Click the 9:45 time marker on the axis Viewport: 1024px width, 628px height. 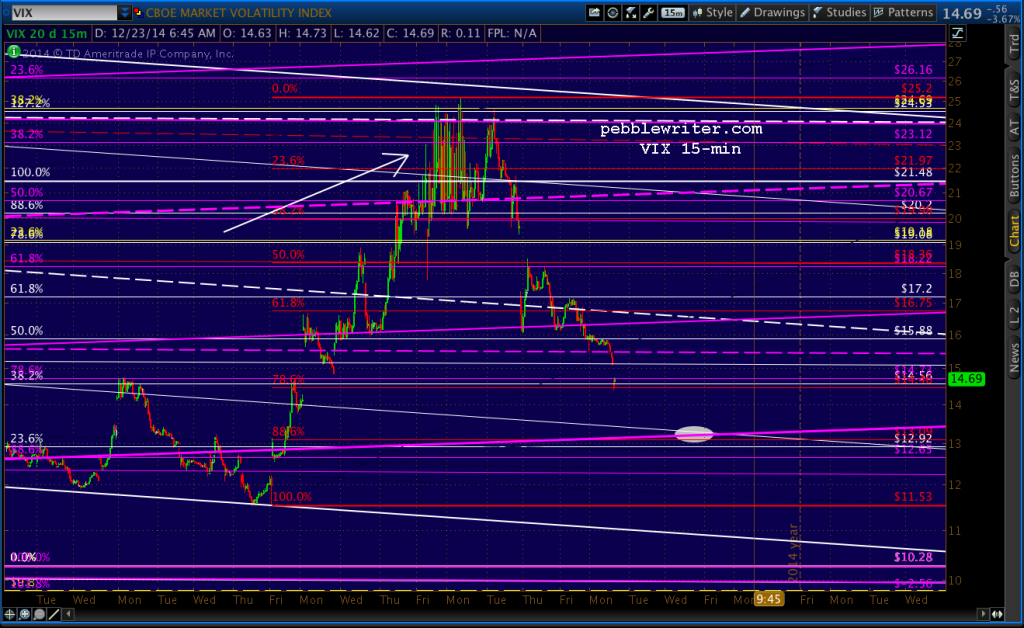[767, 601]
